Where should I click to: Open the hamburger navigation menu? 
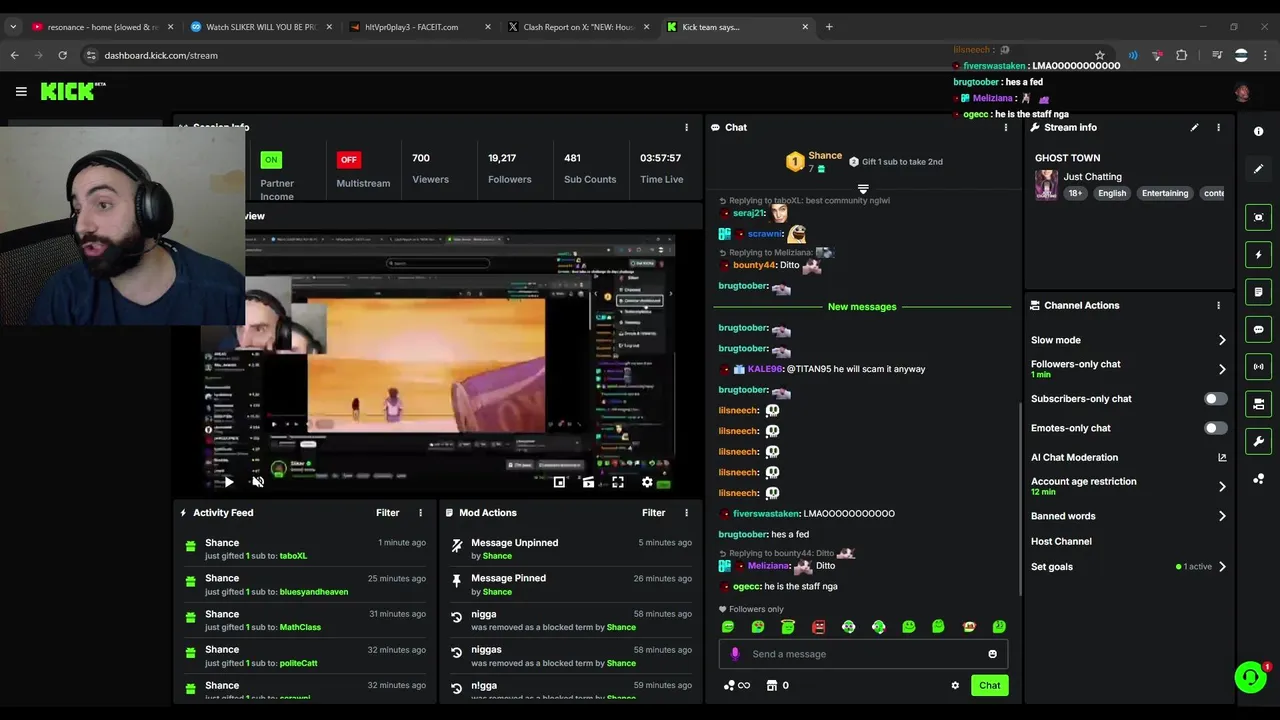(21, 91)
